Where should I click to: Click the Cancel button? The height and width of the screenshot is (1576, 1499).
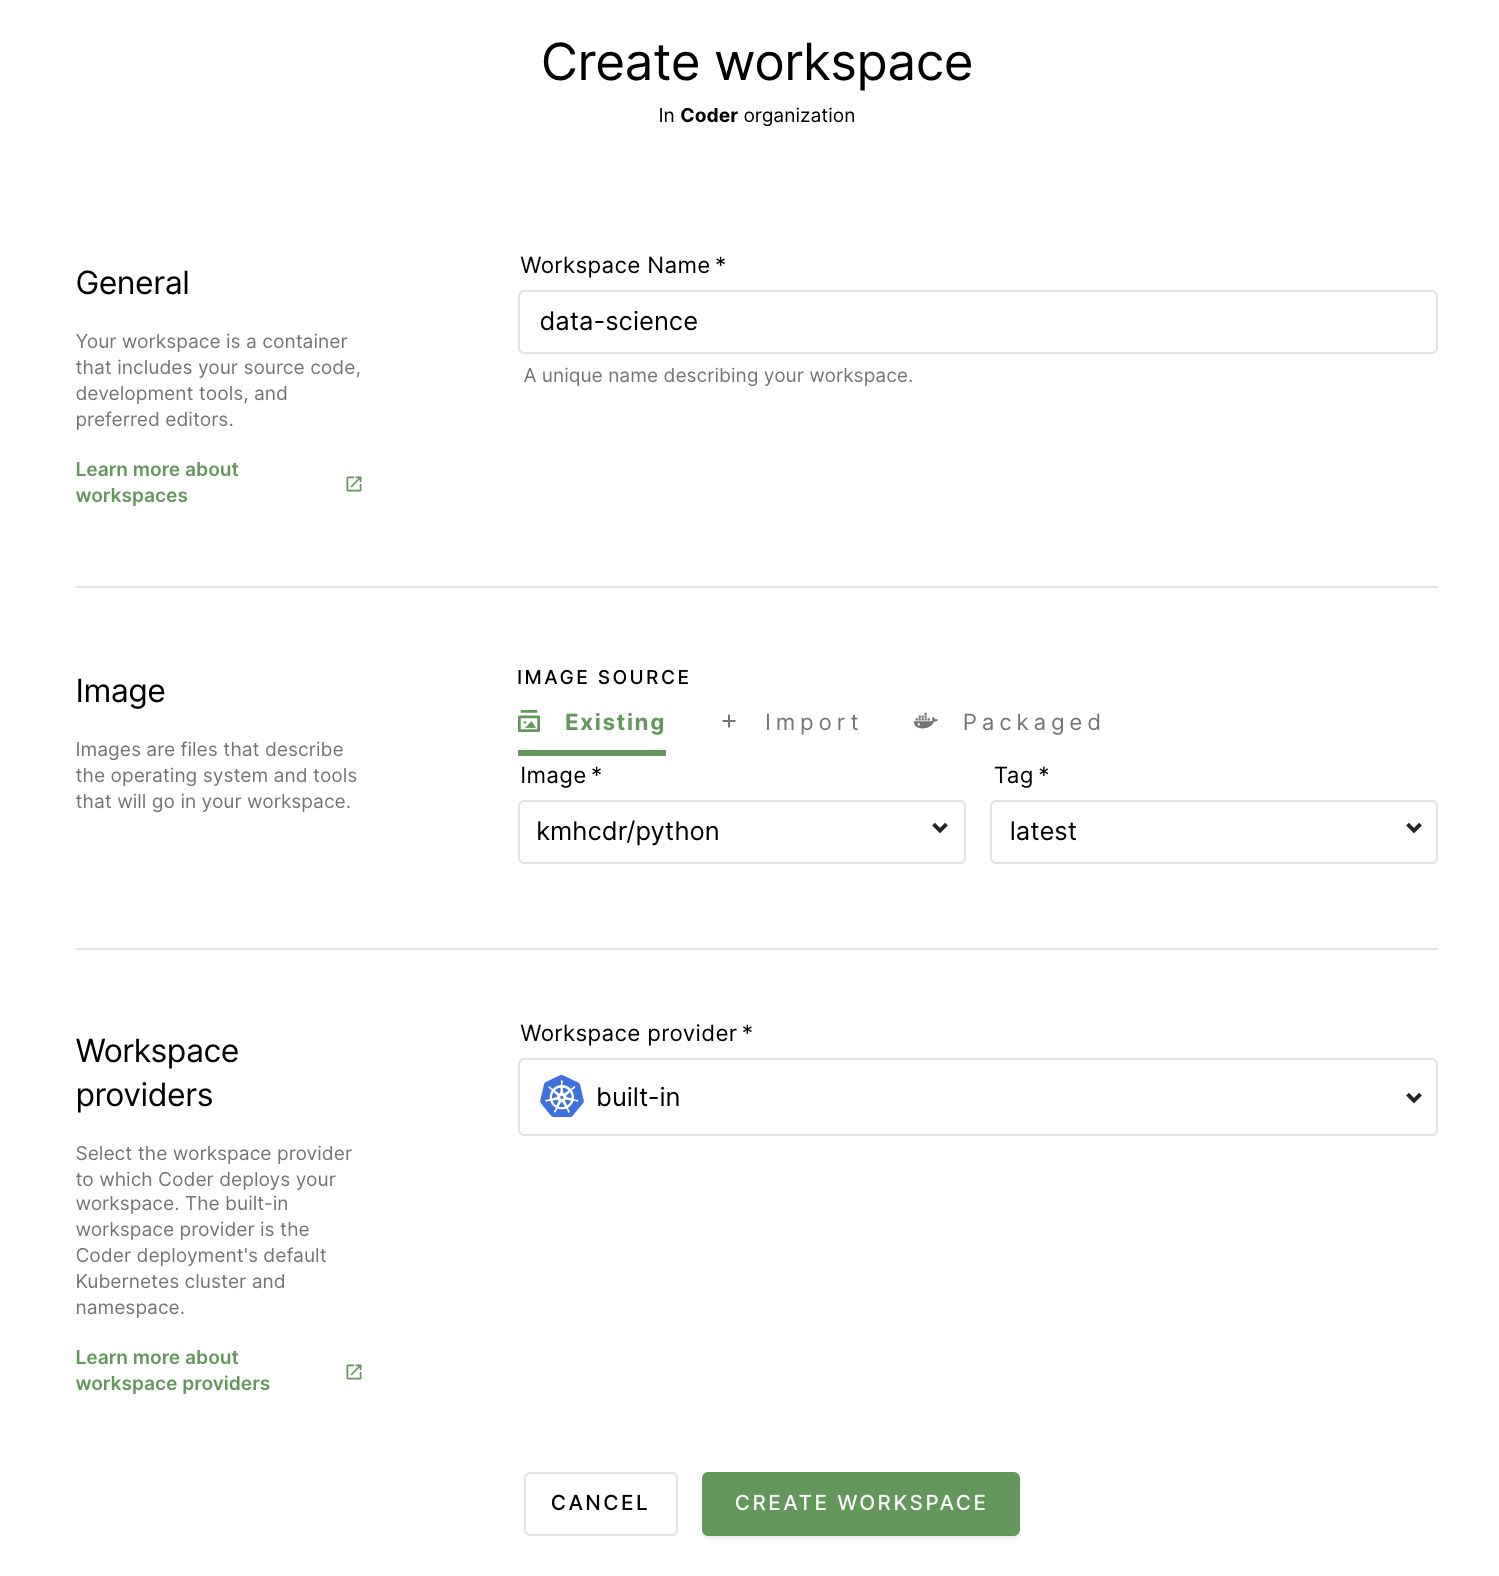click(601, 1504)
